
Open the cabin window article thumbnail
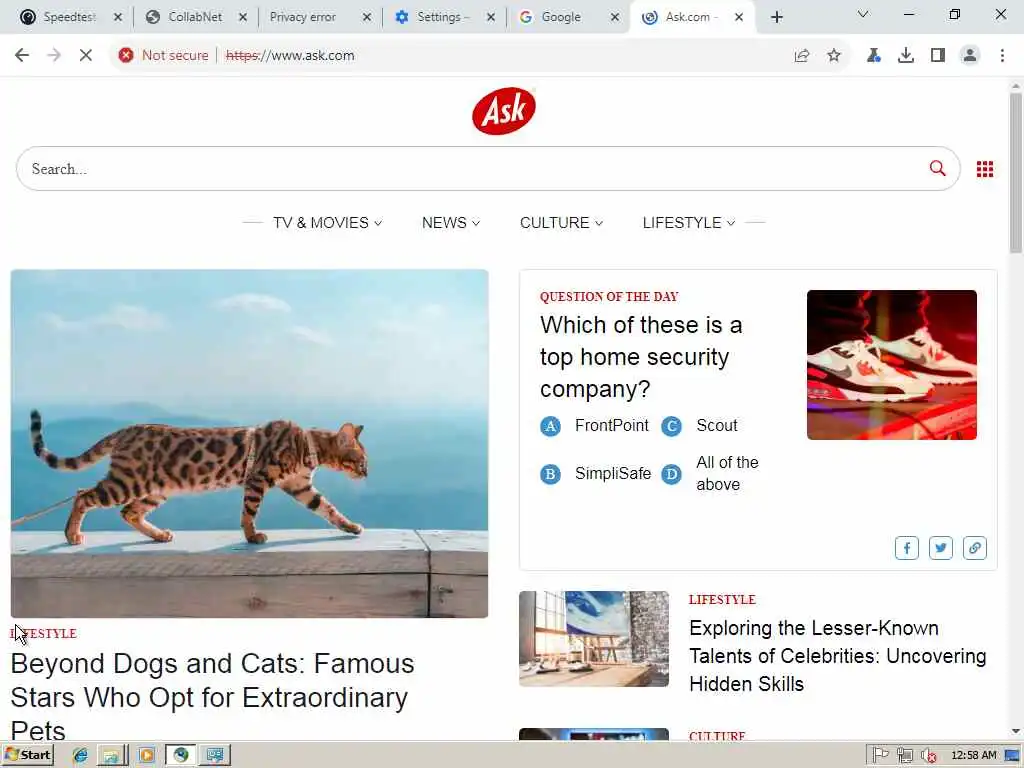(x=594, y=639)
